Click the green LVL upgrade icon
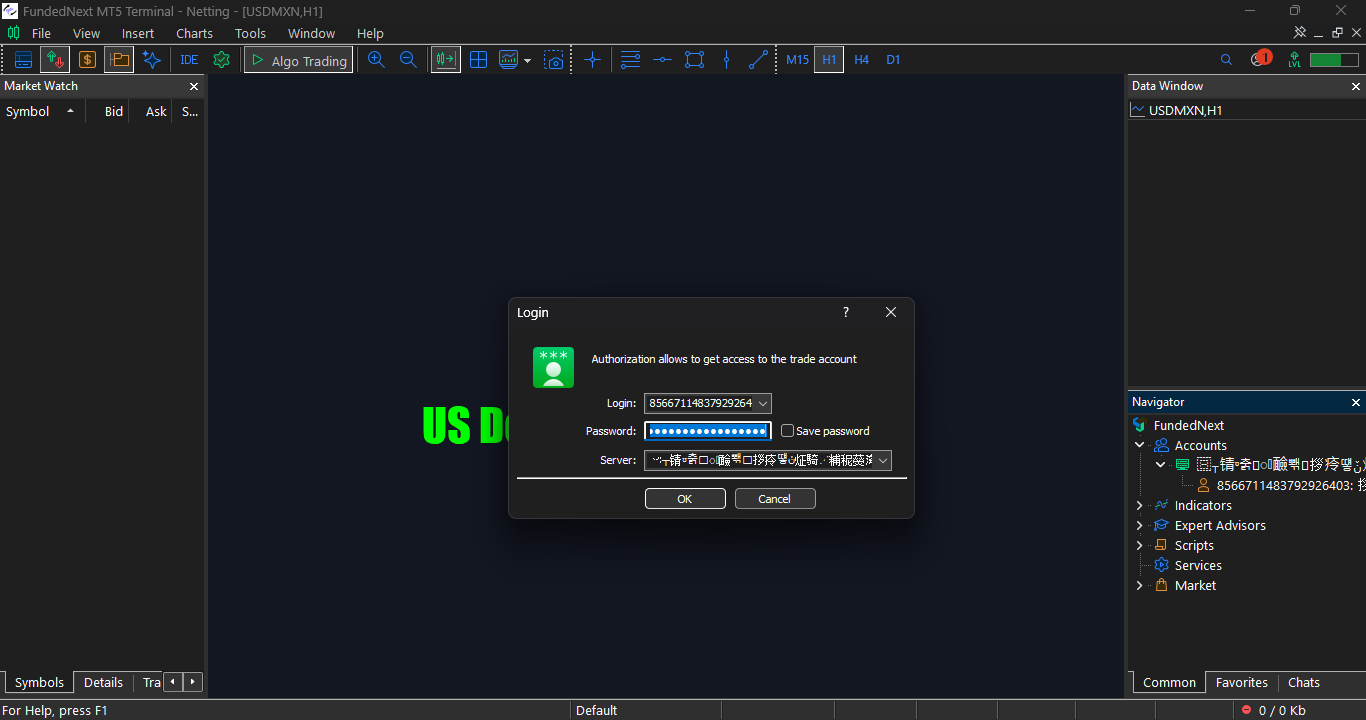Viewport: 1366px width, 720px height. point(1294,60)
